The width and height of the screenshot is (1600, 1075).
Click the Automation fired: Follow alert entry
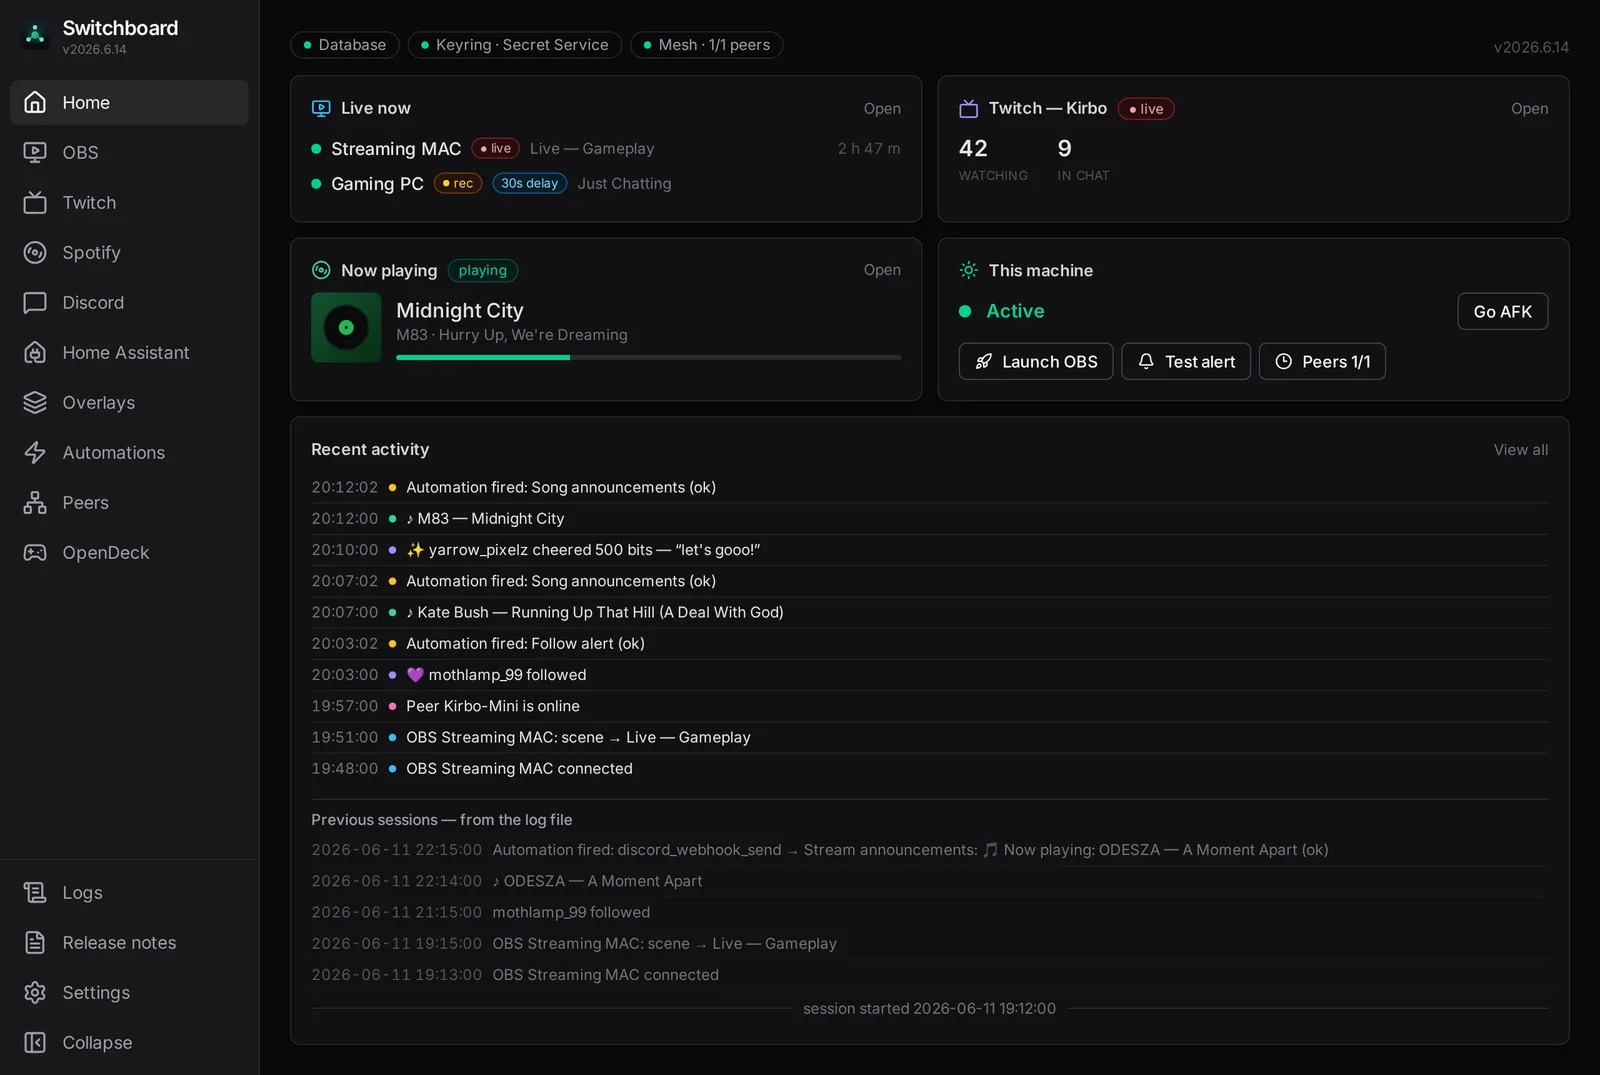click(x=929, y=643)
